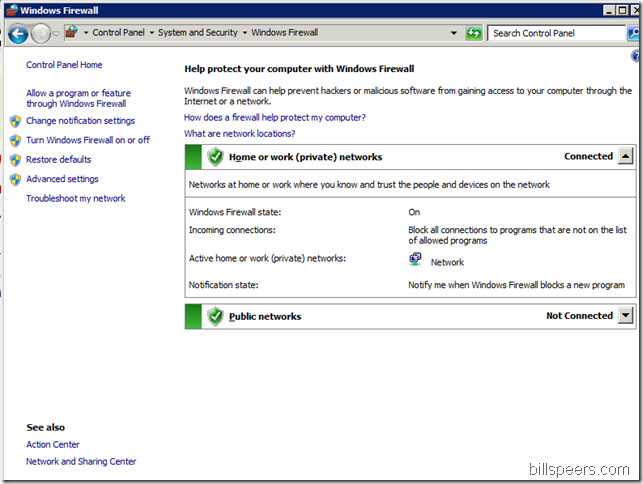The width and height of the screenshot is (643, 484).
Task: Click Public networks heading
Action: click(265, 317)
